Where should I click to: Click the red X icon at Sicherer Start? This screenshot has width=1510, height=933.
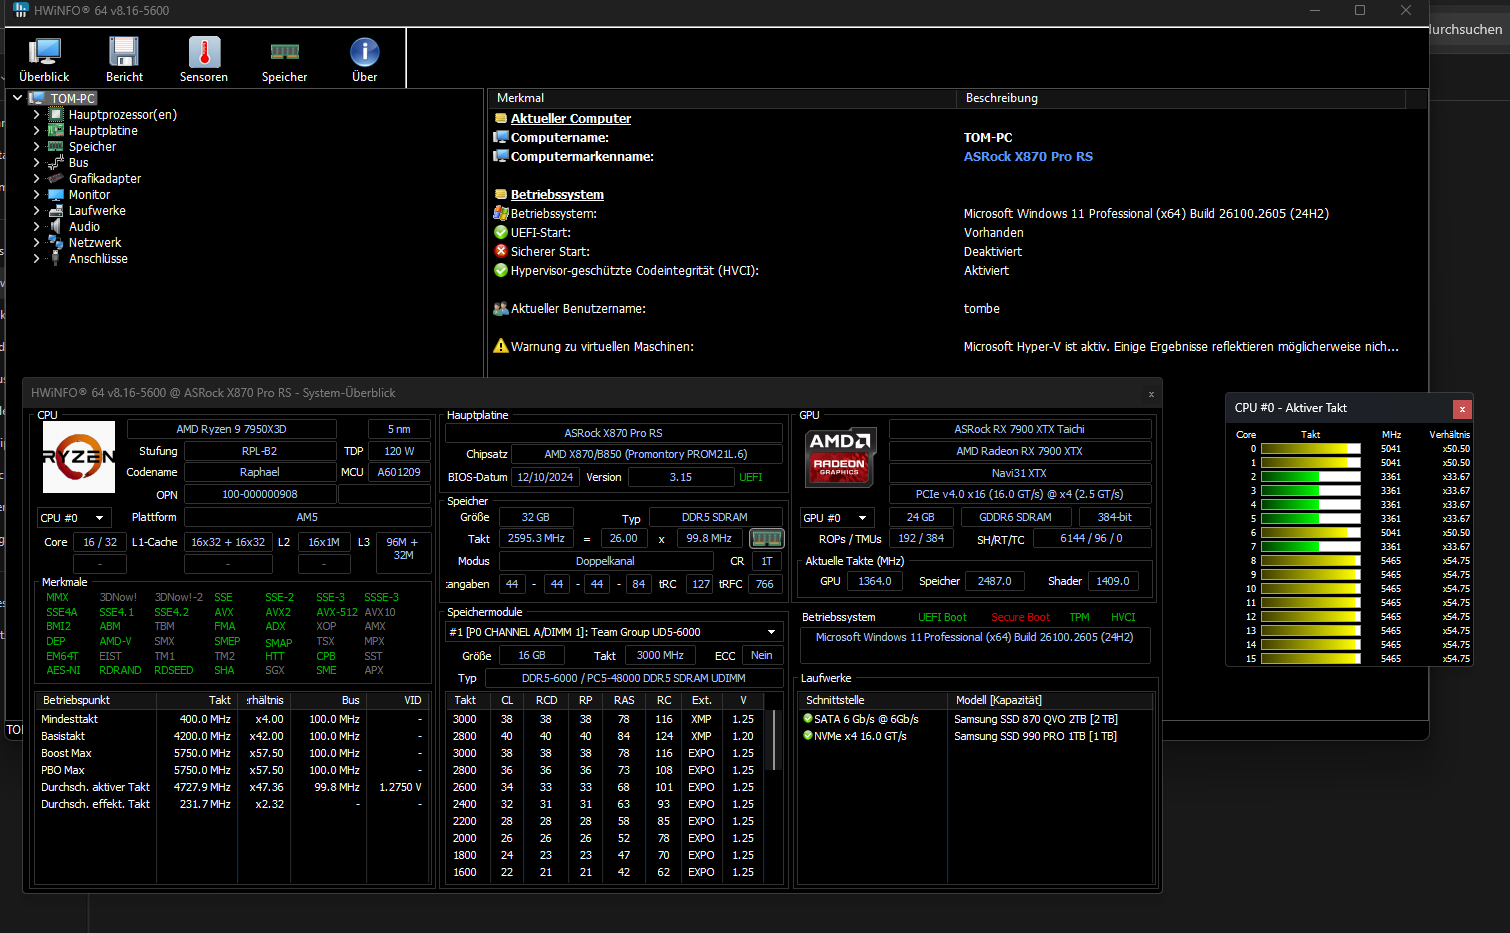click(x=501, y=251)
